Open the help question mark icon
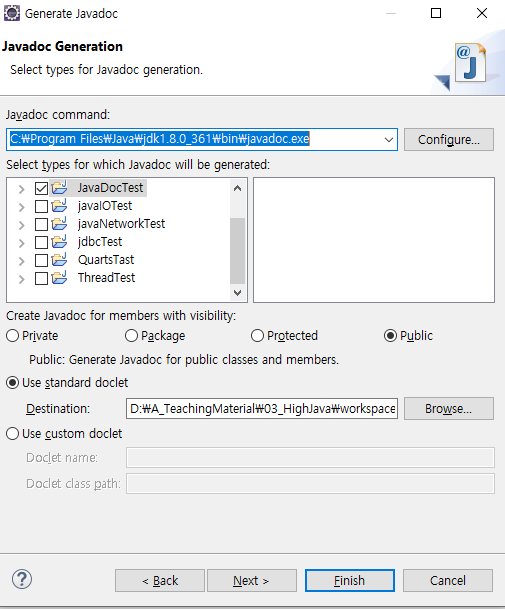The image size is (505, 609). pyautogui.click(x=22, y=579)
